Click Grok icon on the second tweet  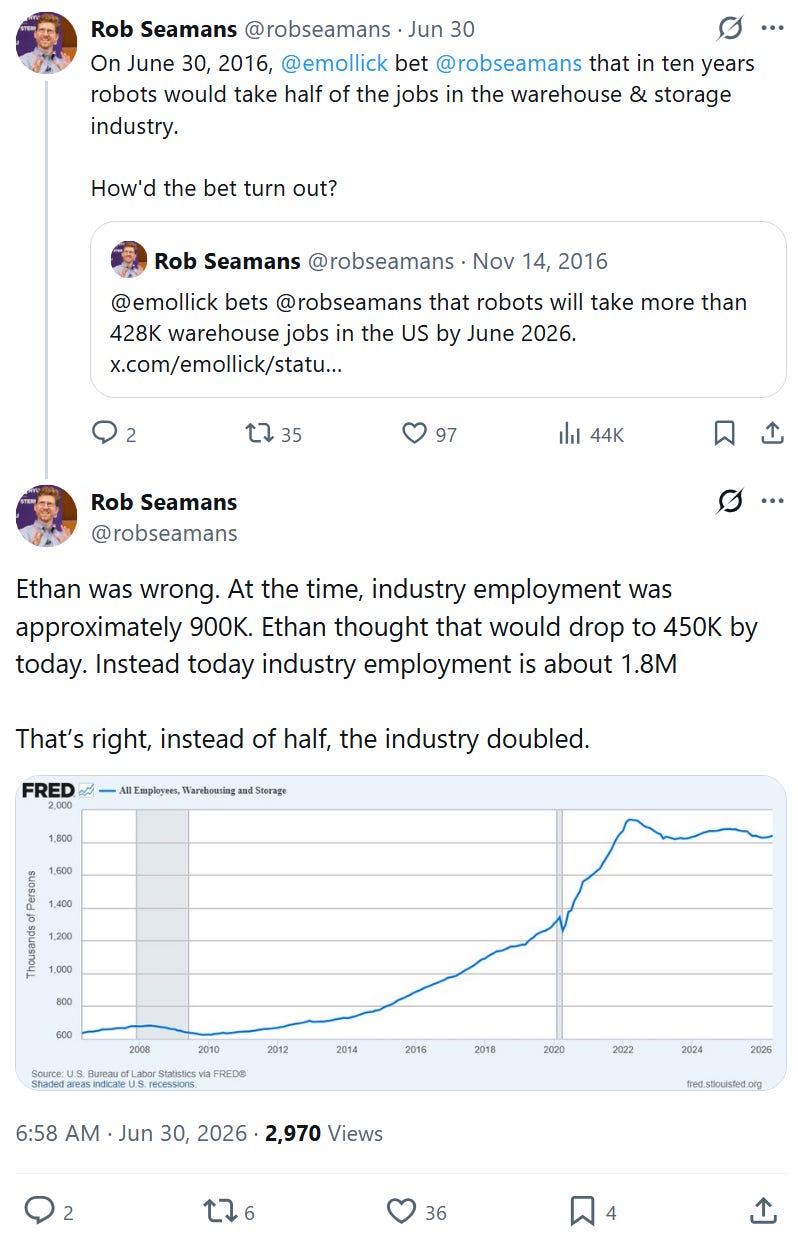coord(730,501)
